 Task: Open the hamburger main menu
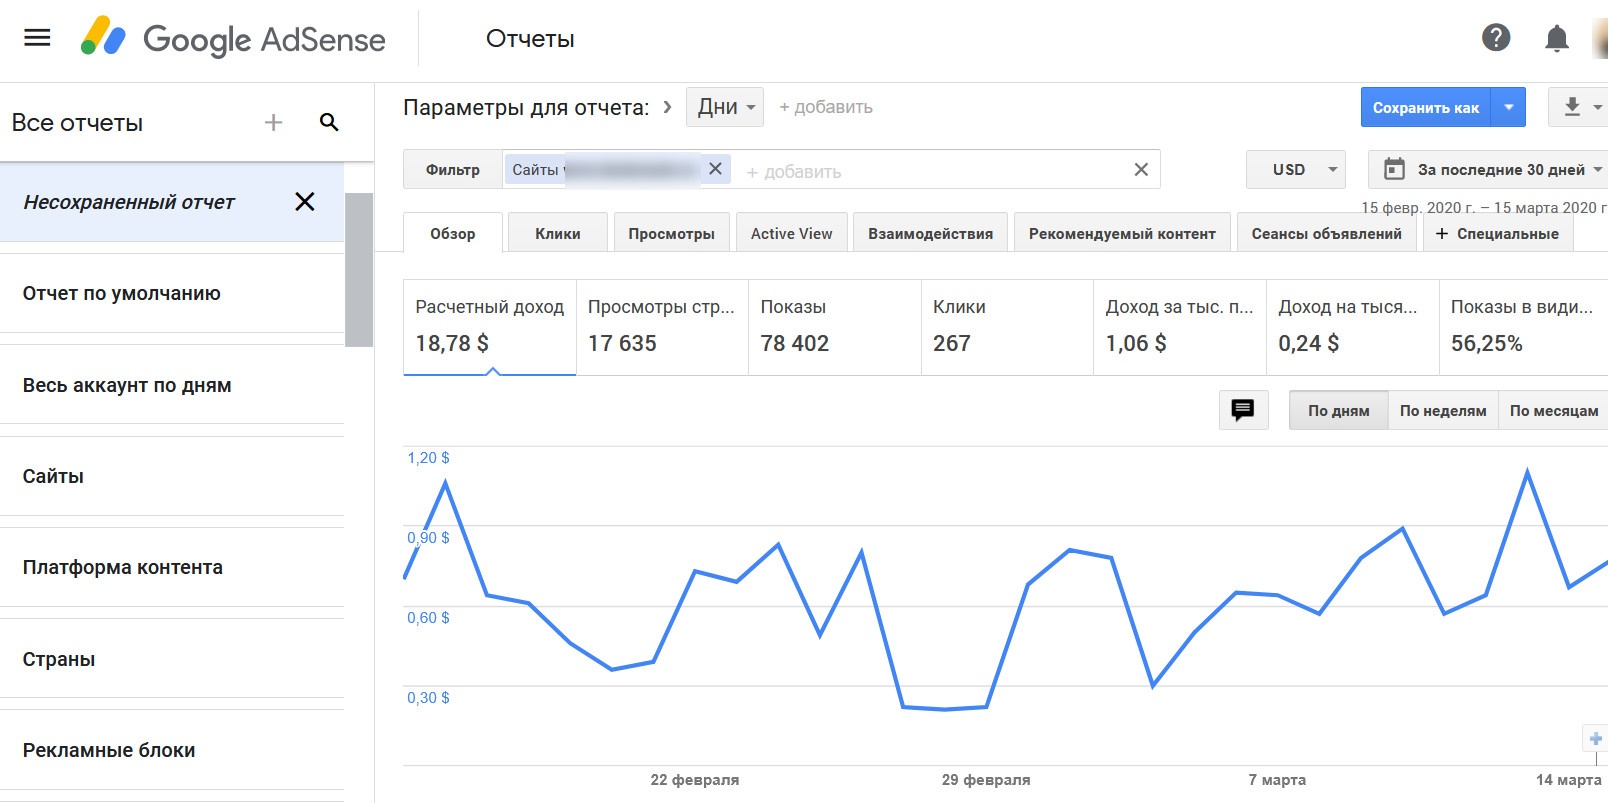[37, 38]
